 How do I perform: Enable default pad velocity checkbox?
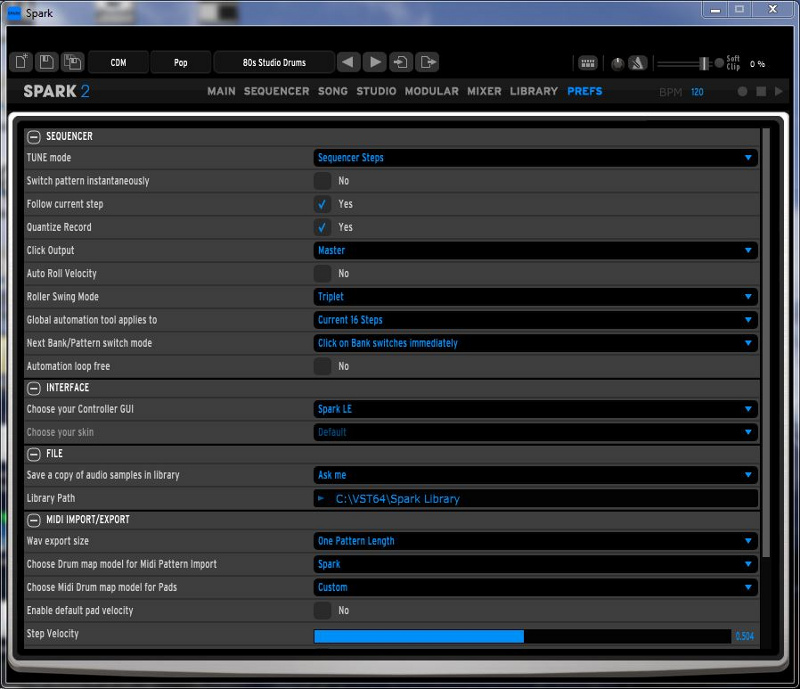coord(322,610)
